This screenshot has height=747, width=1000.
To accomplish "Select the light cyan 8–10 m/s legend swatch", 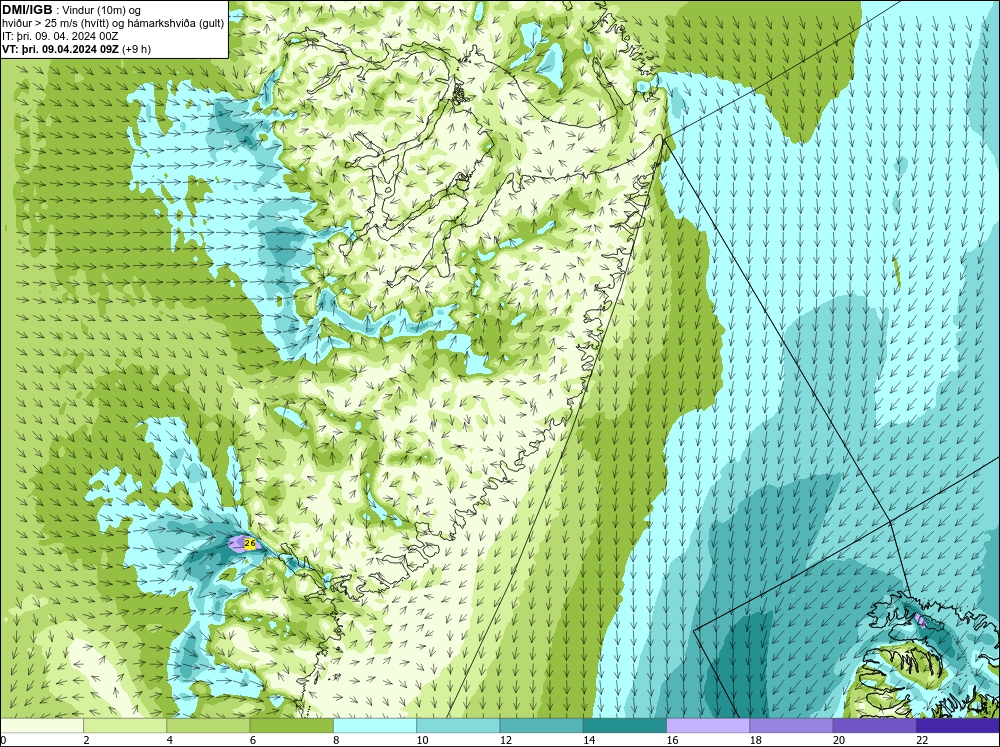I will coord(375,726).
